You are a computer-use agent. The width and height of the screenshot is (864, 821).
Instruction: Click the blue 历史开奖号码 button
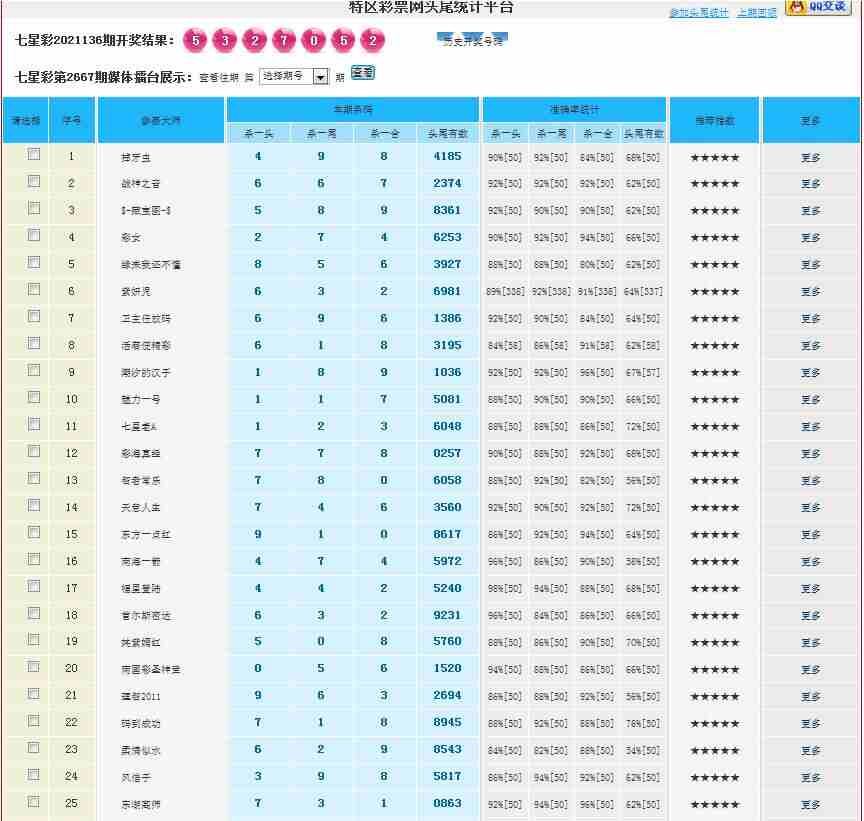(473, 41)
